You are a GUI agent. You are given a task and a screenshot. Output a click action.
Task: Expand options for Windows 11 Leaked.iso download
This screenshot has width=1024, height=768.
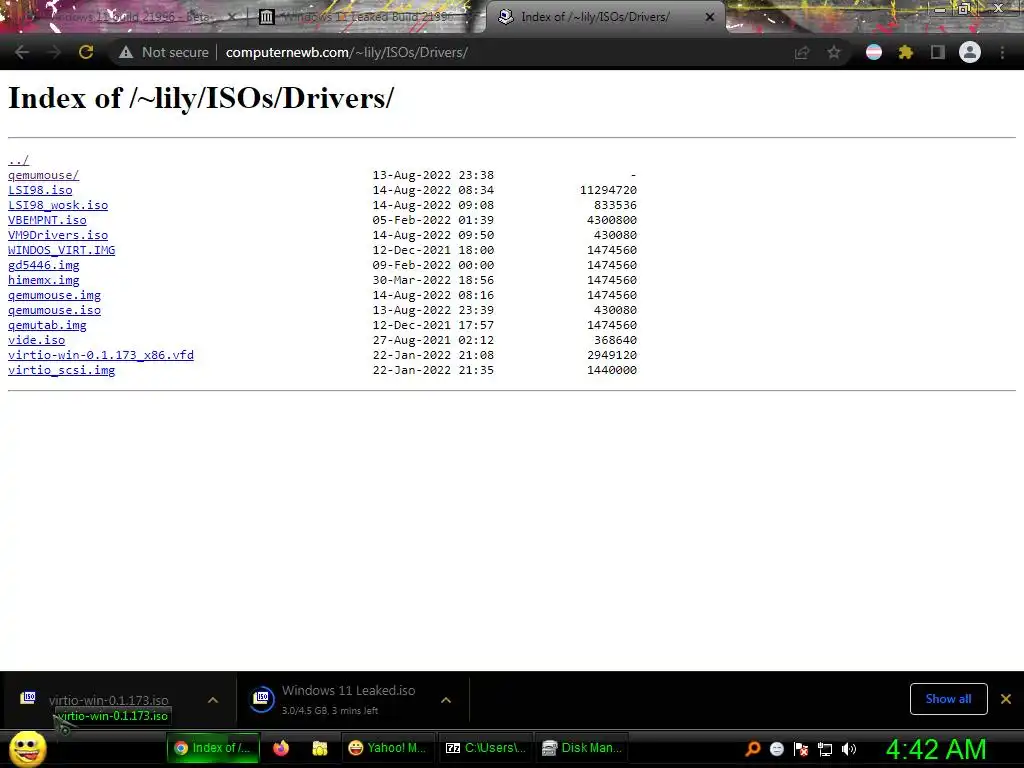click(x=446, y=700)
